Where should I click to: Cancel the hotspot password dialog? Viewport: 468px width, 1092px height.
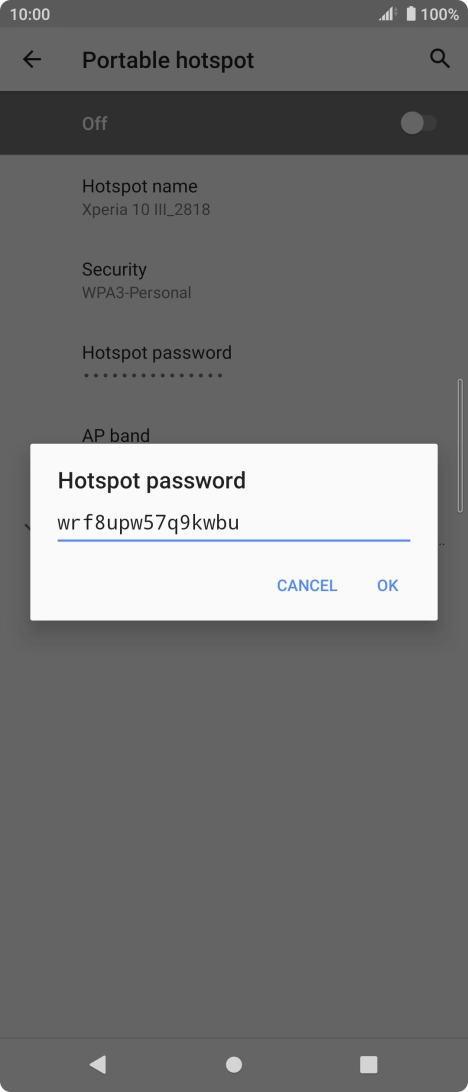307,586
